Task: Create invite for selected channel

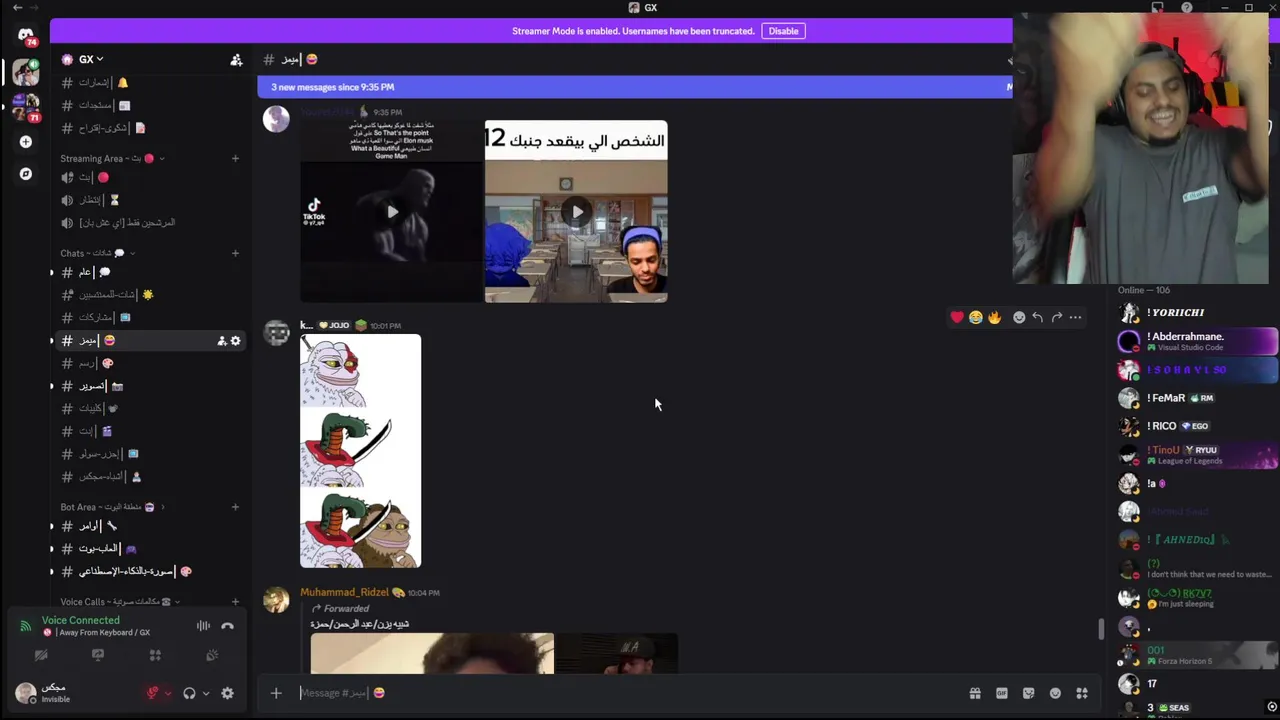Action: [221, 341]
